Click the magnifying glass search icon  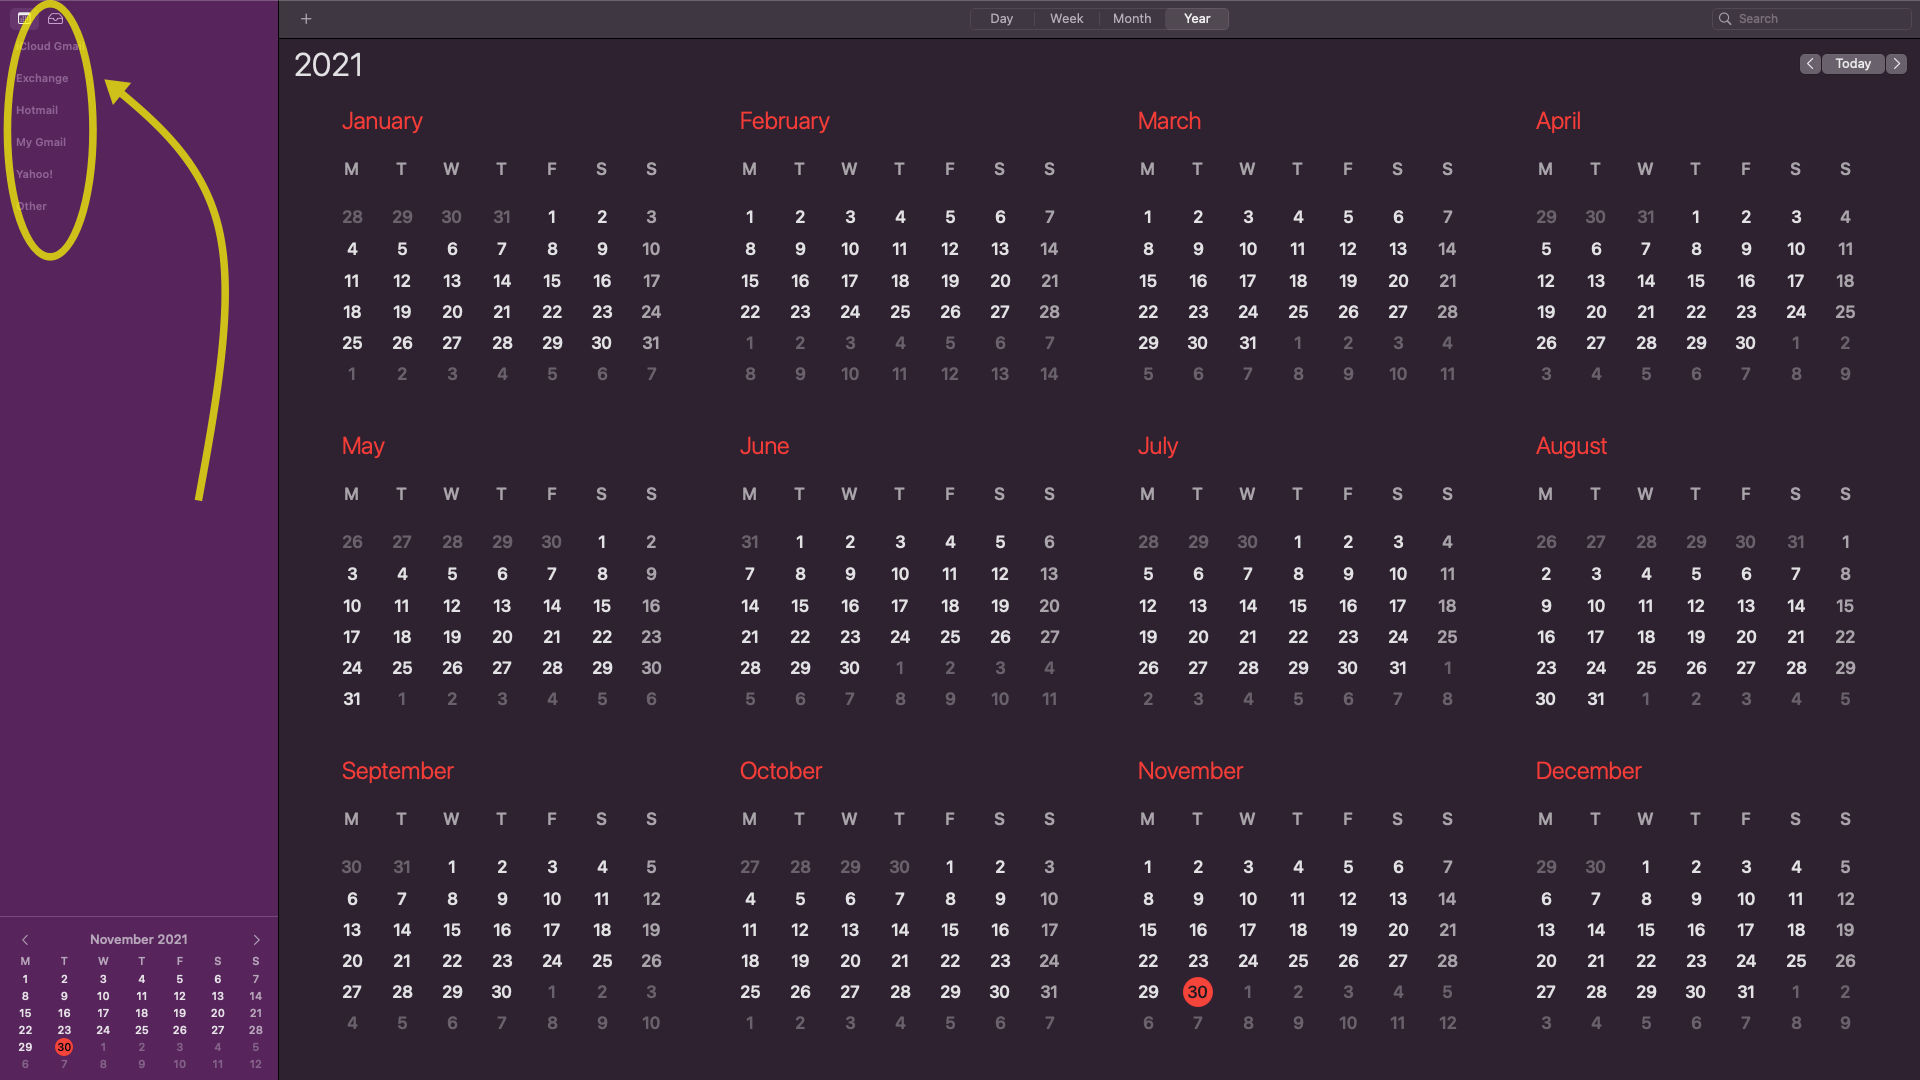tap(1725, 19)
